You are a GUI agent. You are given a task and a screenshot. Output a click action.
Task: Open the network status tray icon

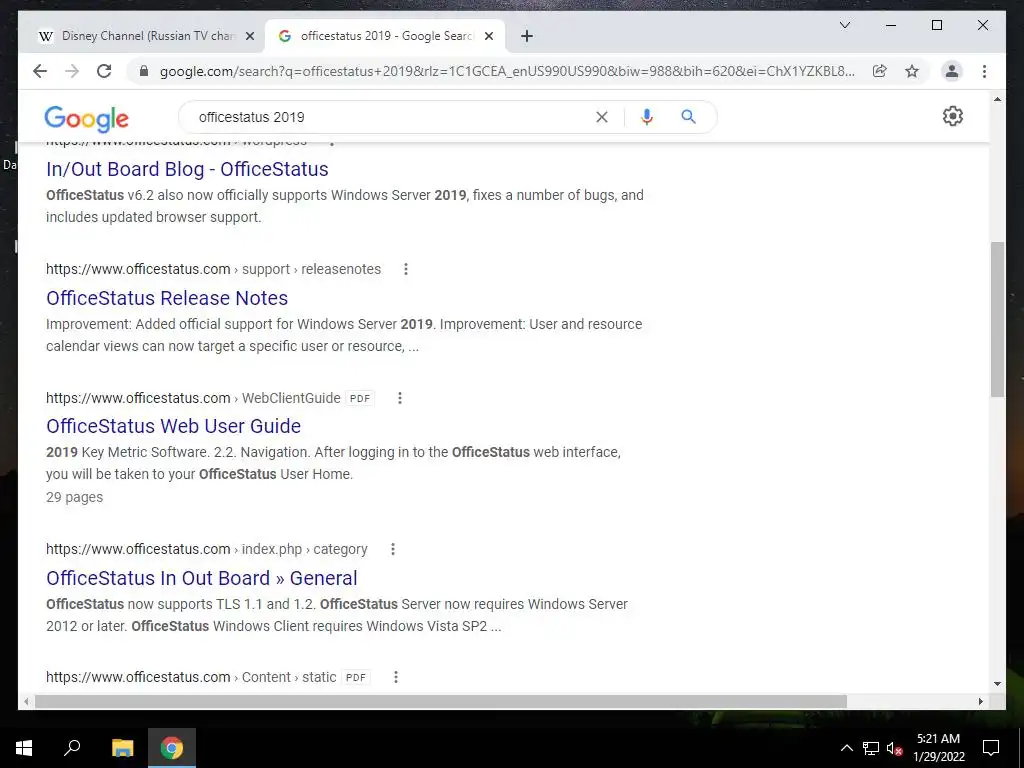(x=871, y=748)
